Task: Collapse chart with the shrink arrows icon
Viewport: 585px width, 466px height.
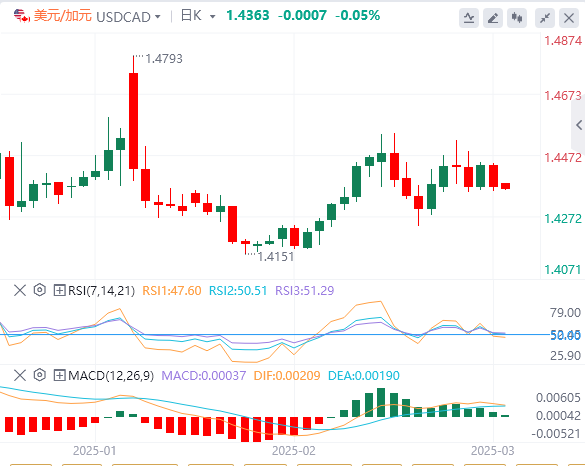Action: [545, 18]
